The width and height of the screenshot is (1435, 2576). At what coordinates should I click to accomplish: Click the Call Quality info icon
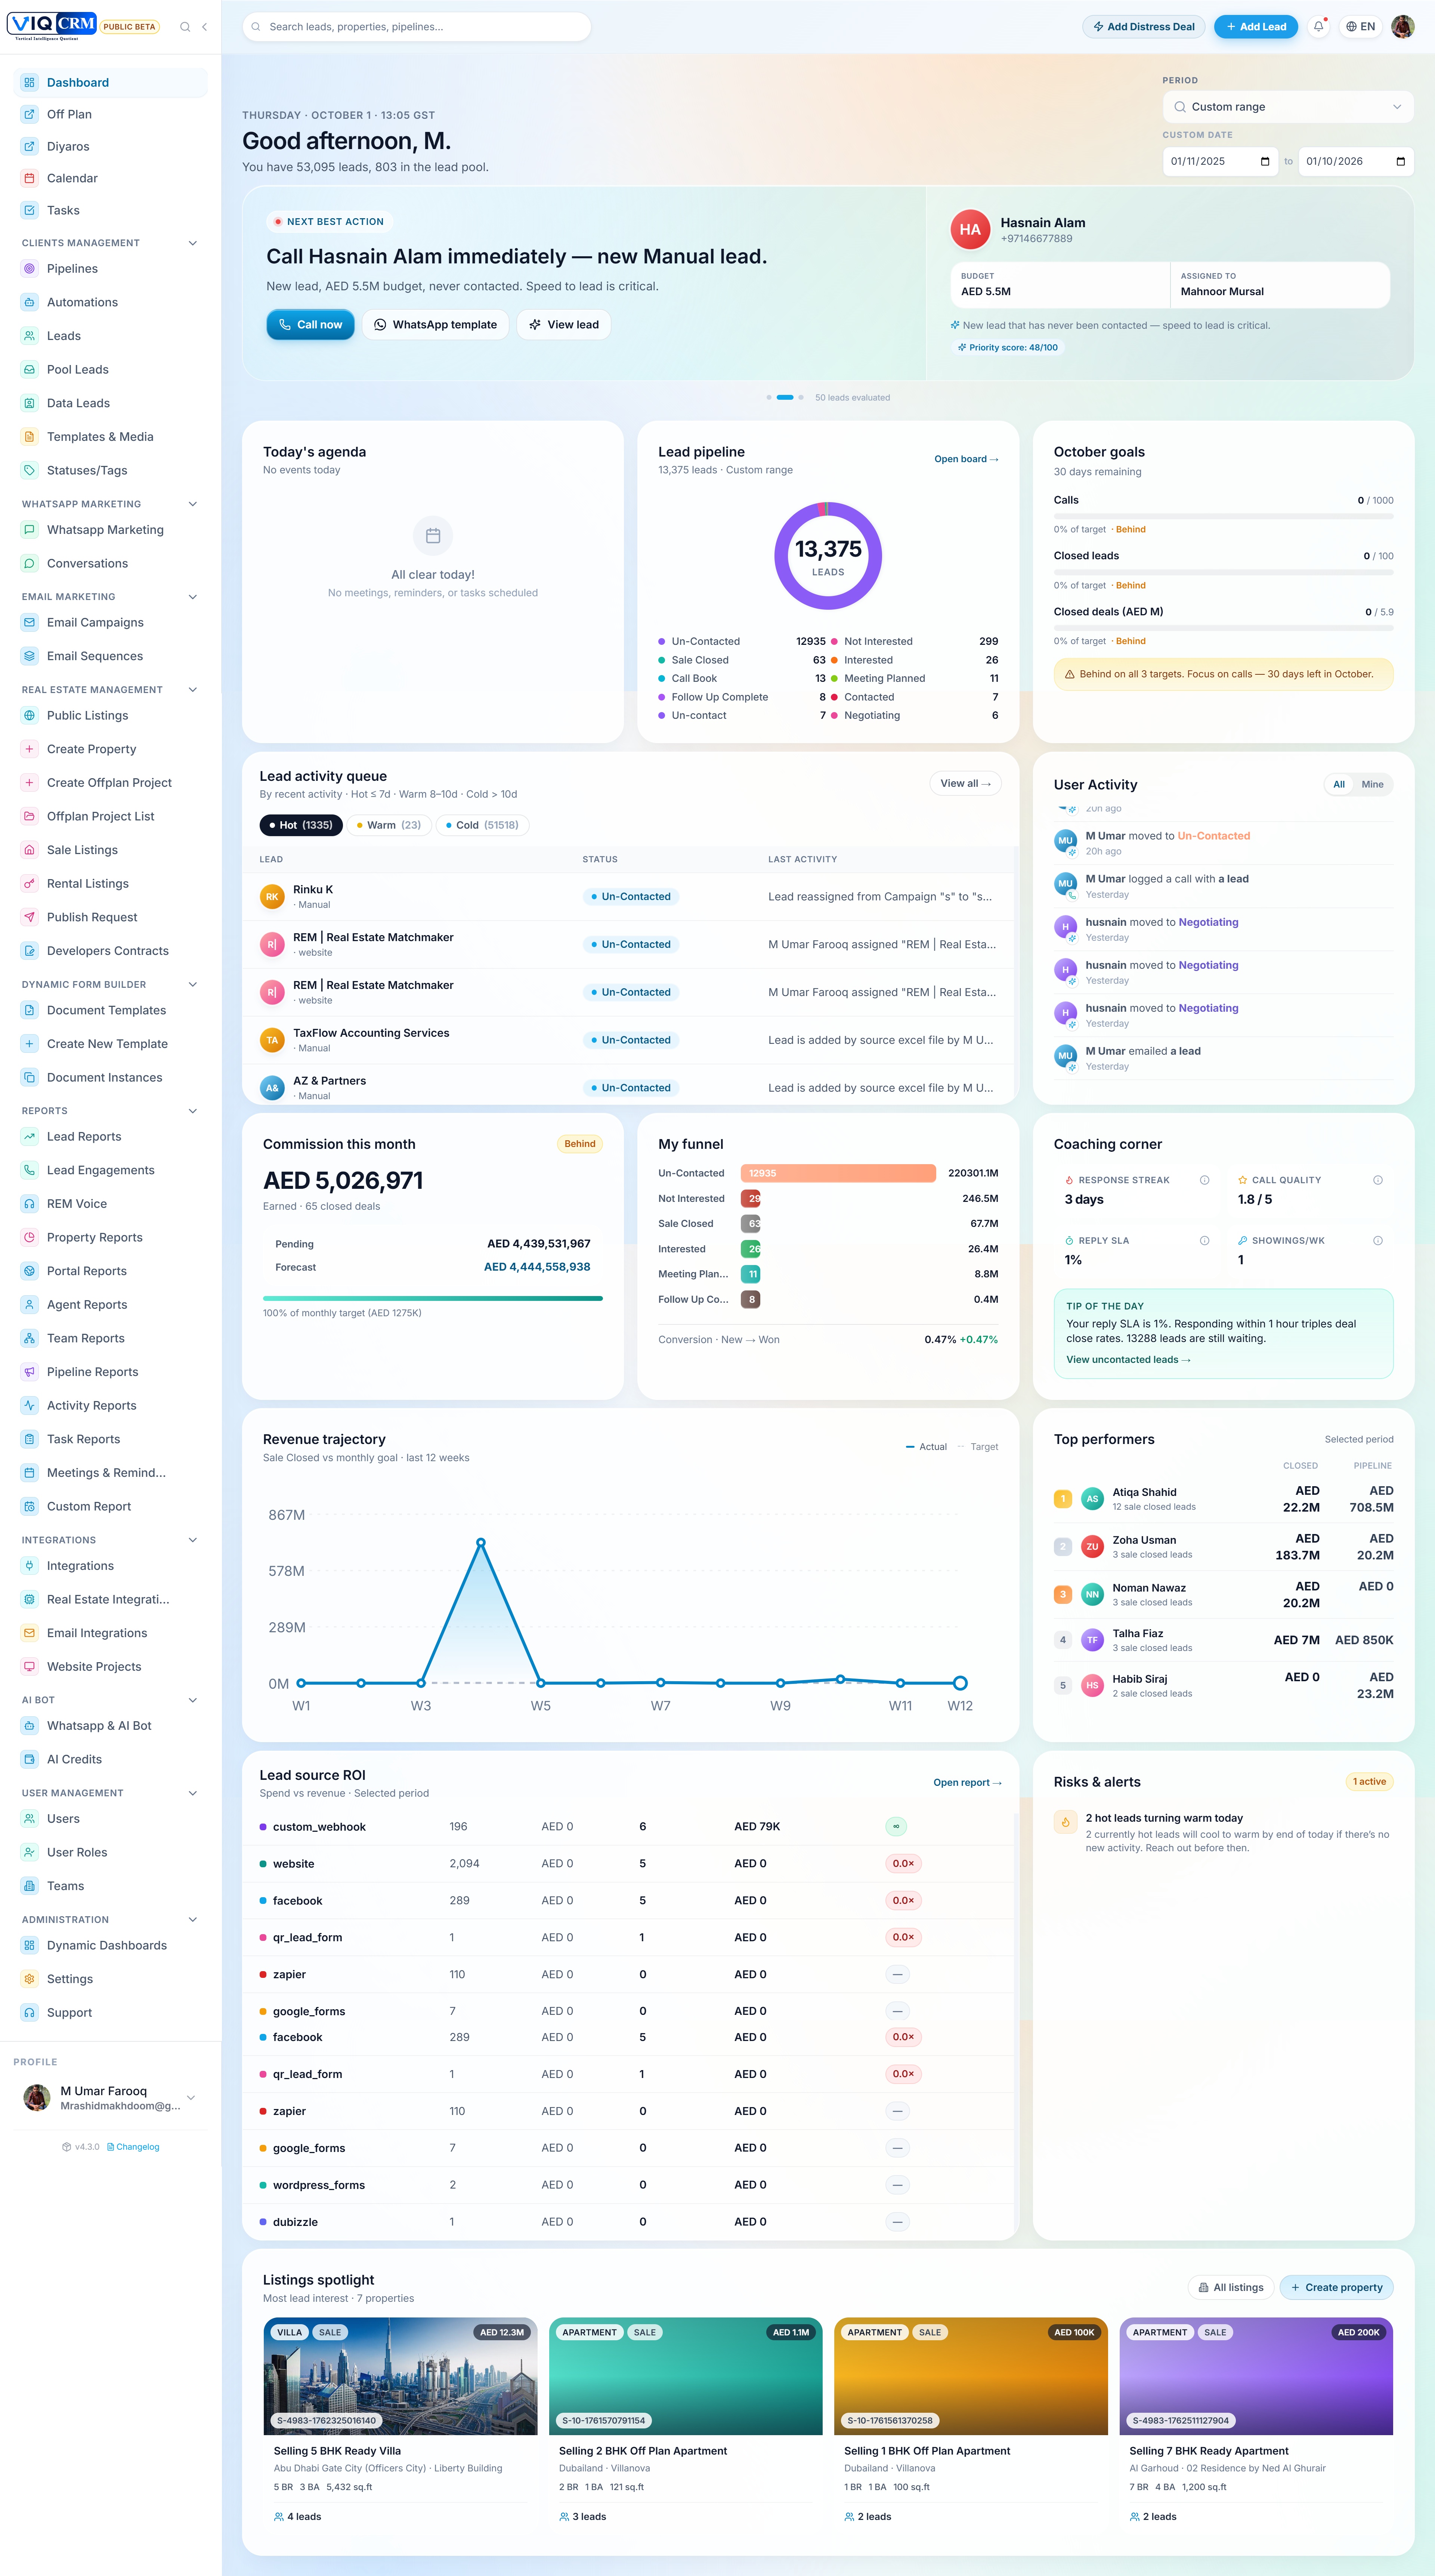1377,1180
